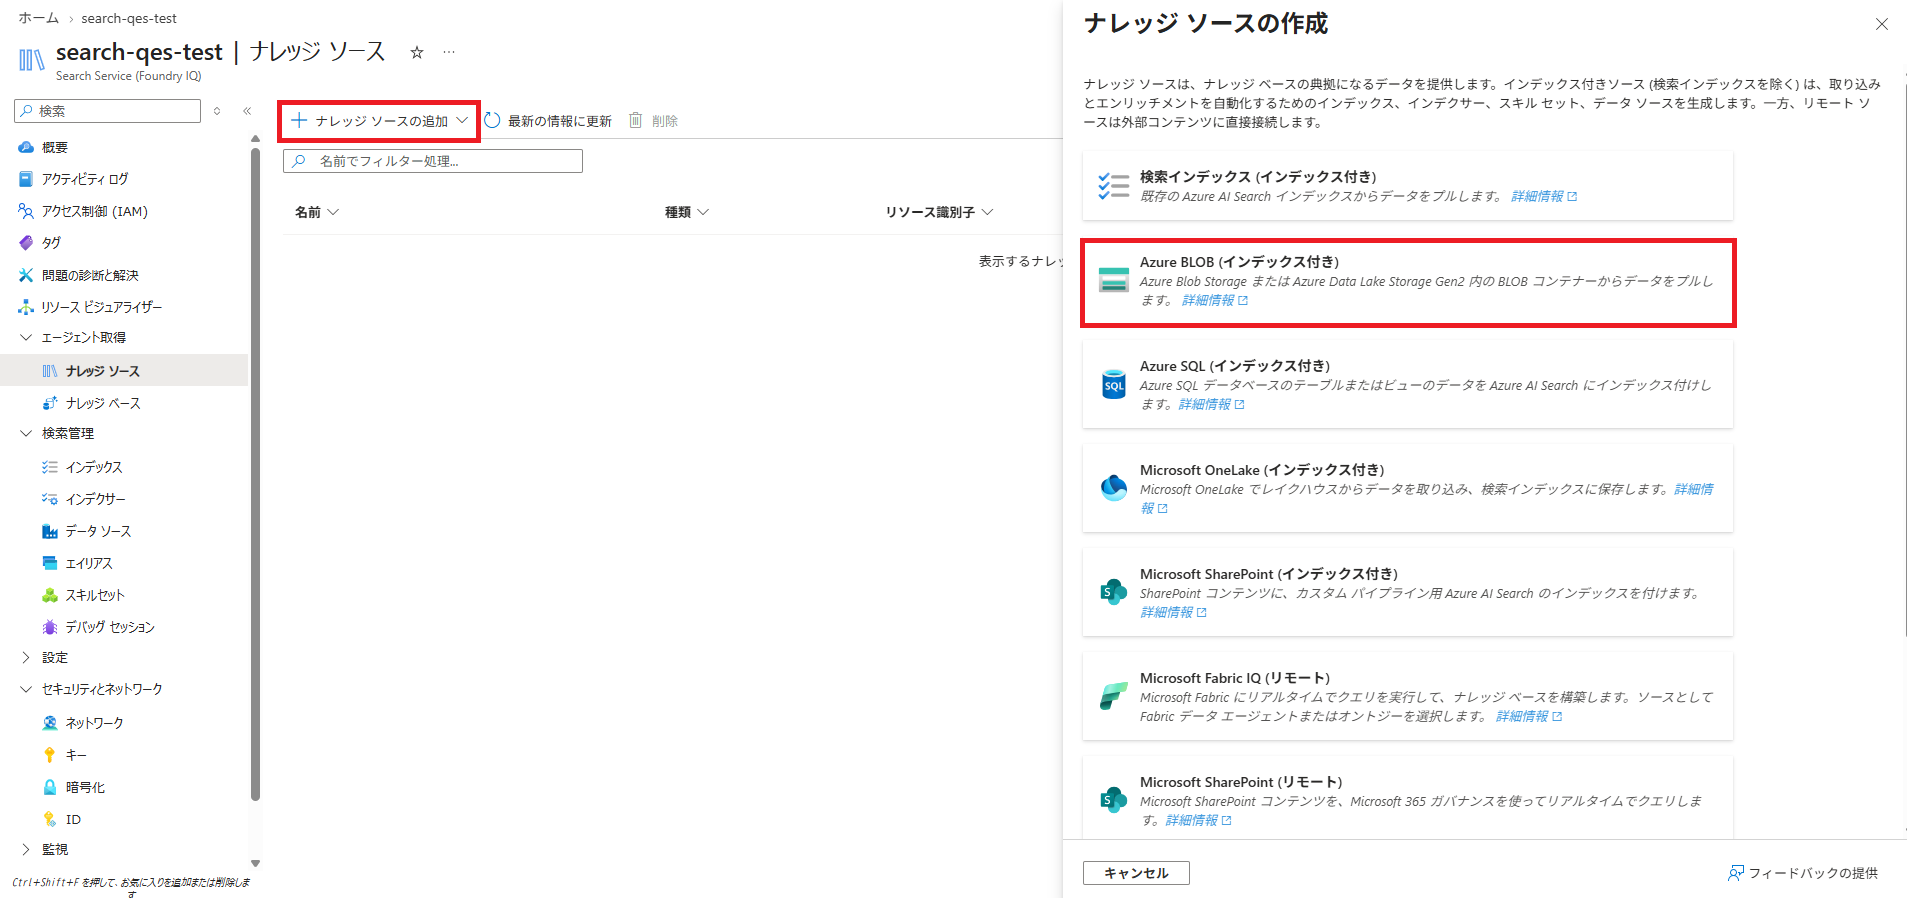Sort by the 種類 column chevron
This screenshot has width=1907, height=898.
pos(703,212)
